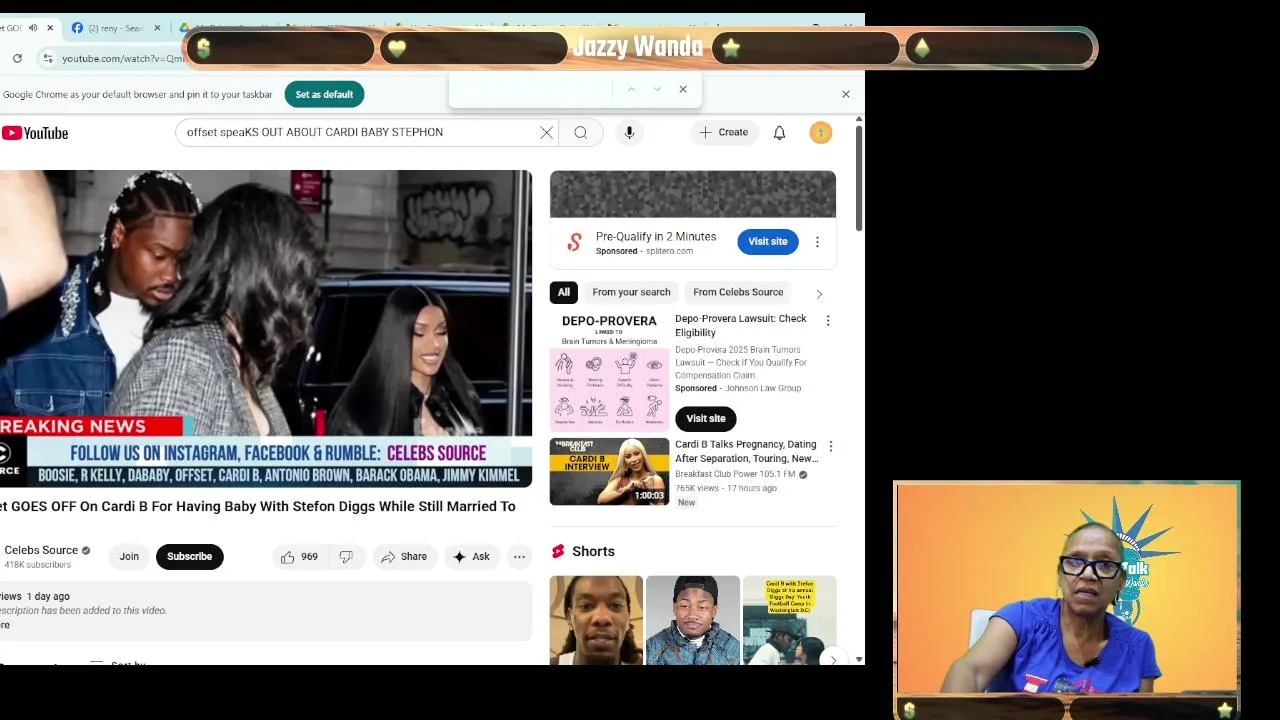This screenshot has width=1280, height=720.
Task: Reload the page in Chrome
Action: 17,58
